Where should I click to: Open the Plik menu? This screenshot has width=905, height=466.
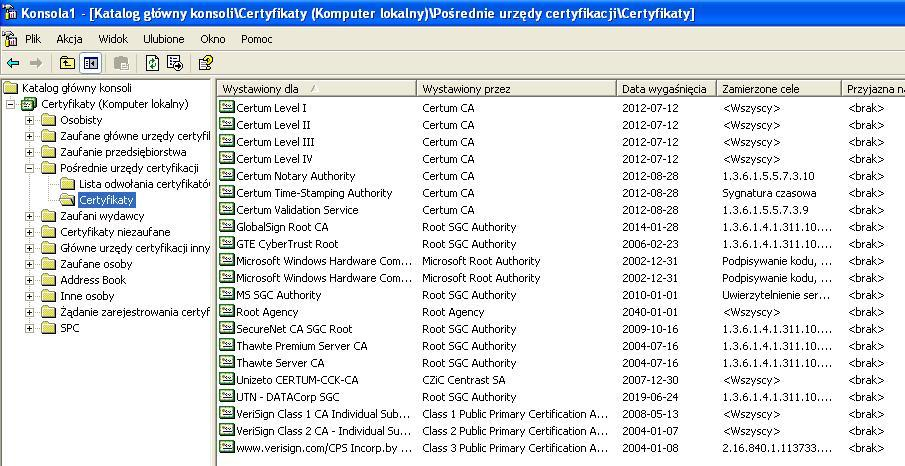click(33, 39)
